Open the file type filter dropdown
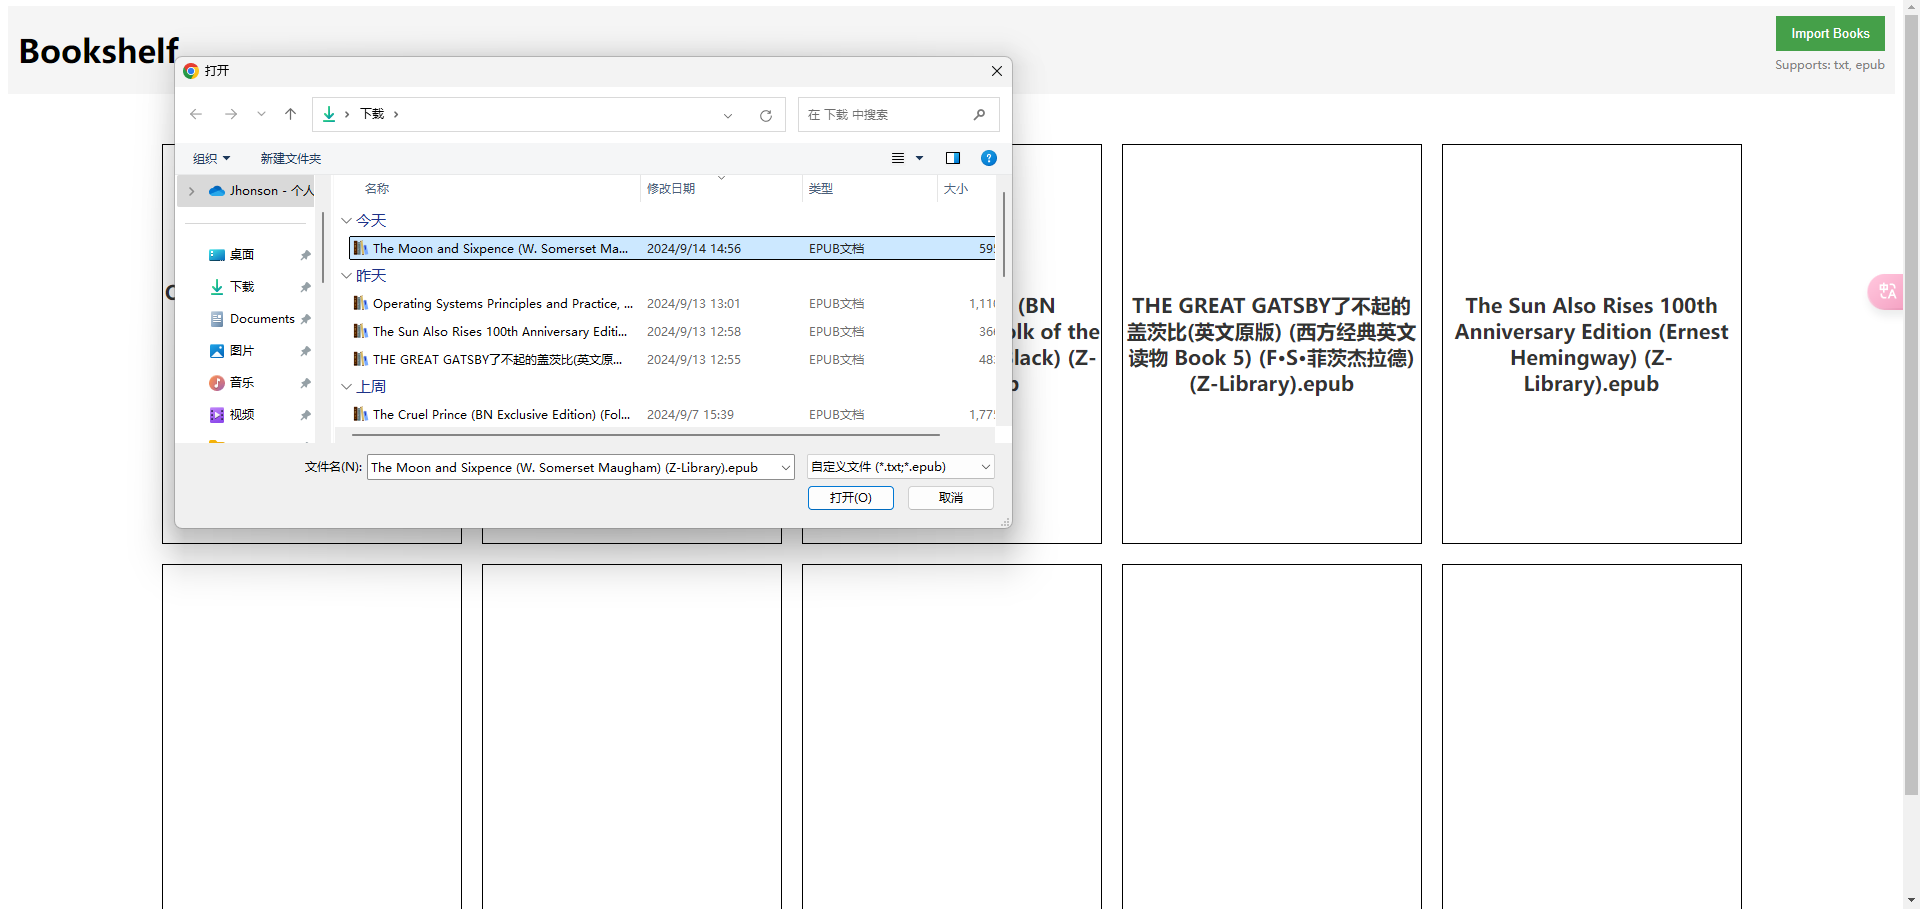 tap(900, 467)
